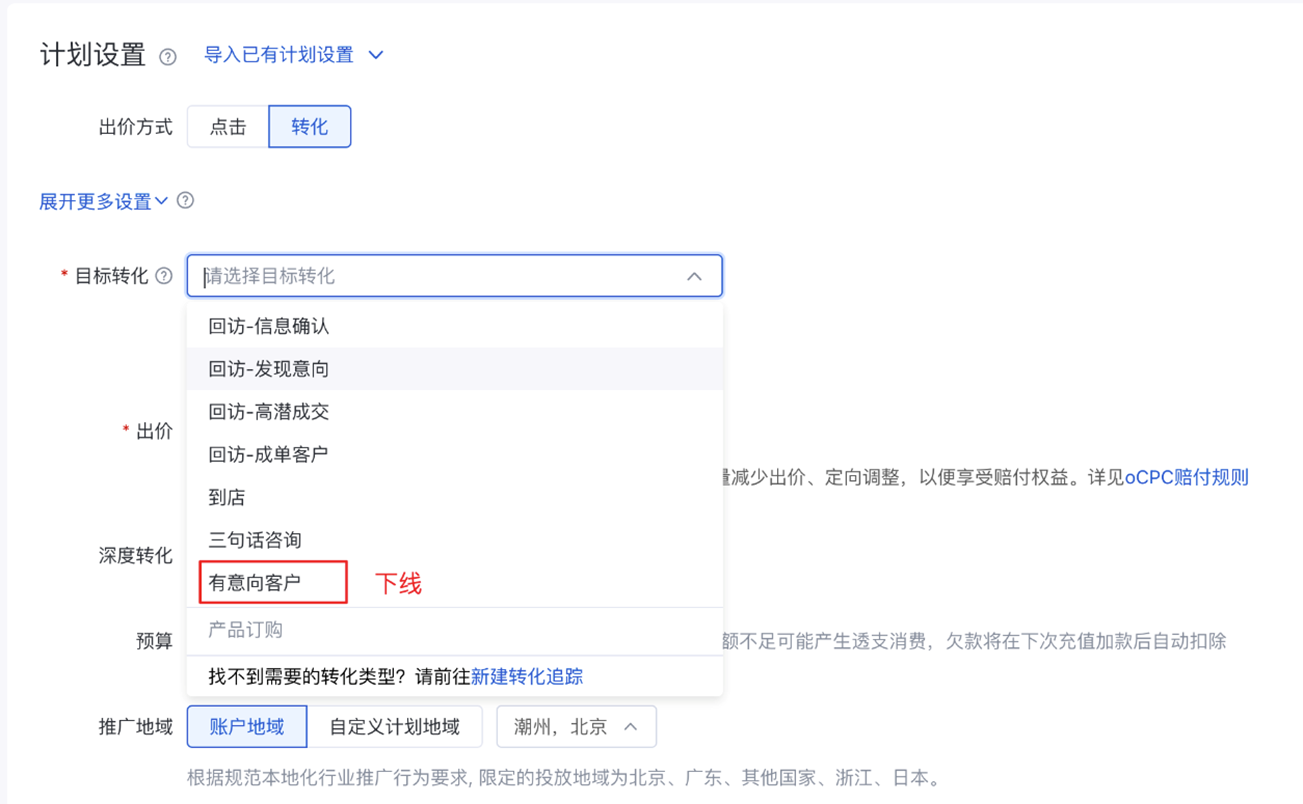Screen dimensions: 1303x804
Task: Select 回访-信息确认 option
Action: 269,327
